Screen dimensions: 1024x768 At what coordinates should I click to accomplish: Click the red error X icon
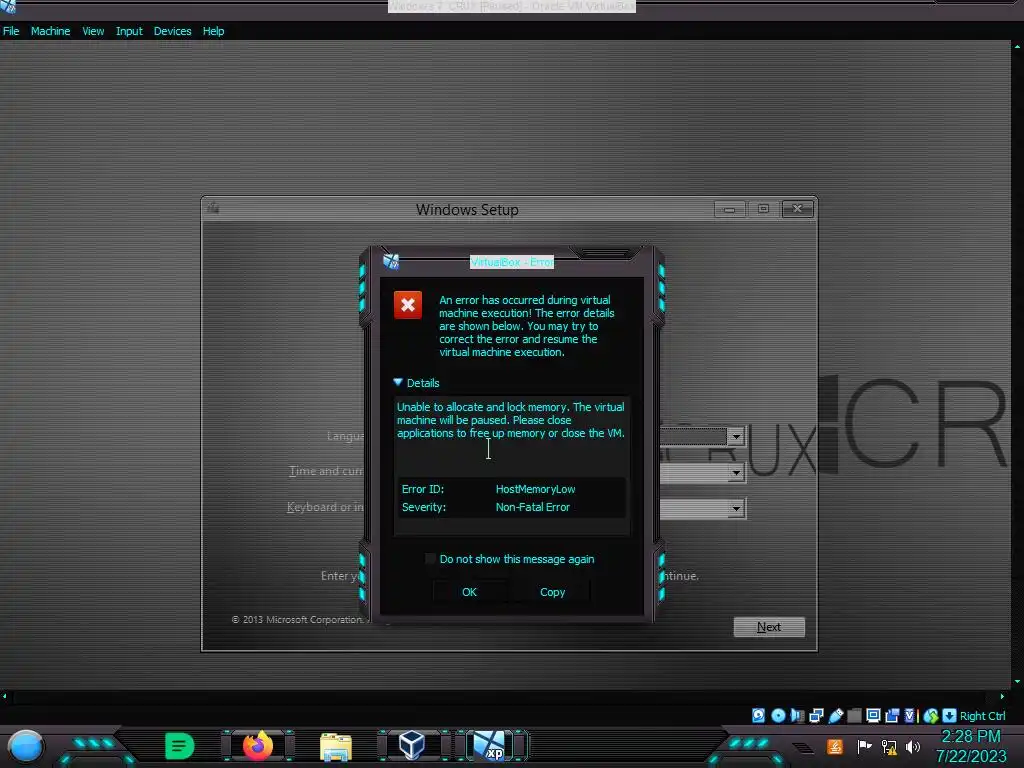click(x=408, y=305)
